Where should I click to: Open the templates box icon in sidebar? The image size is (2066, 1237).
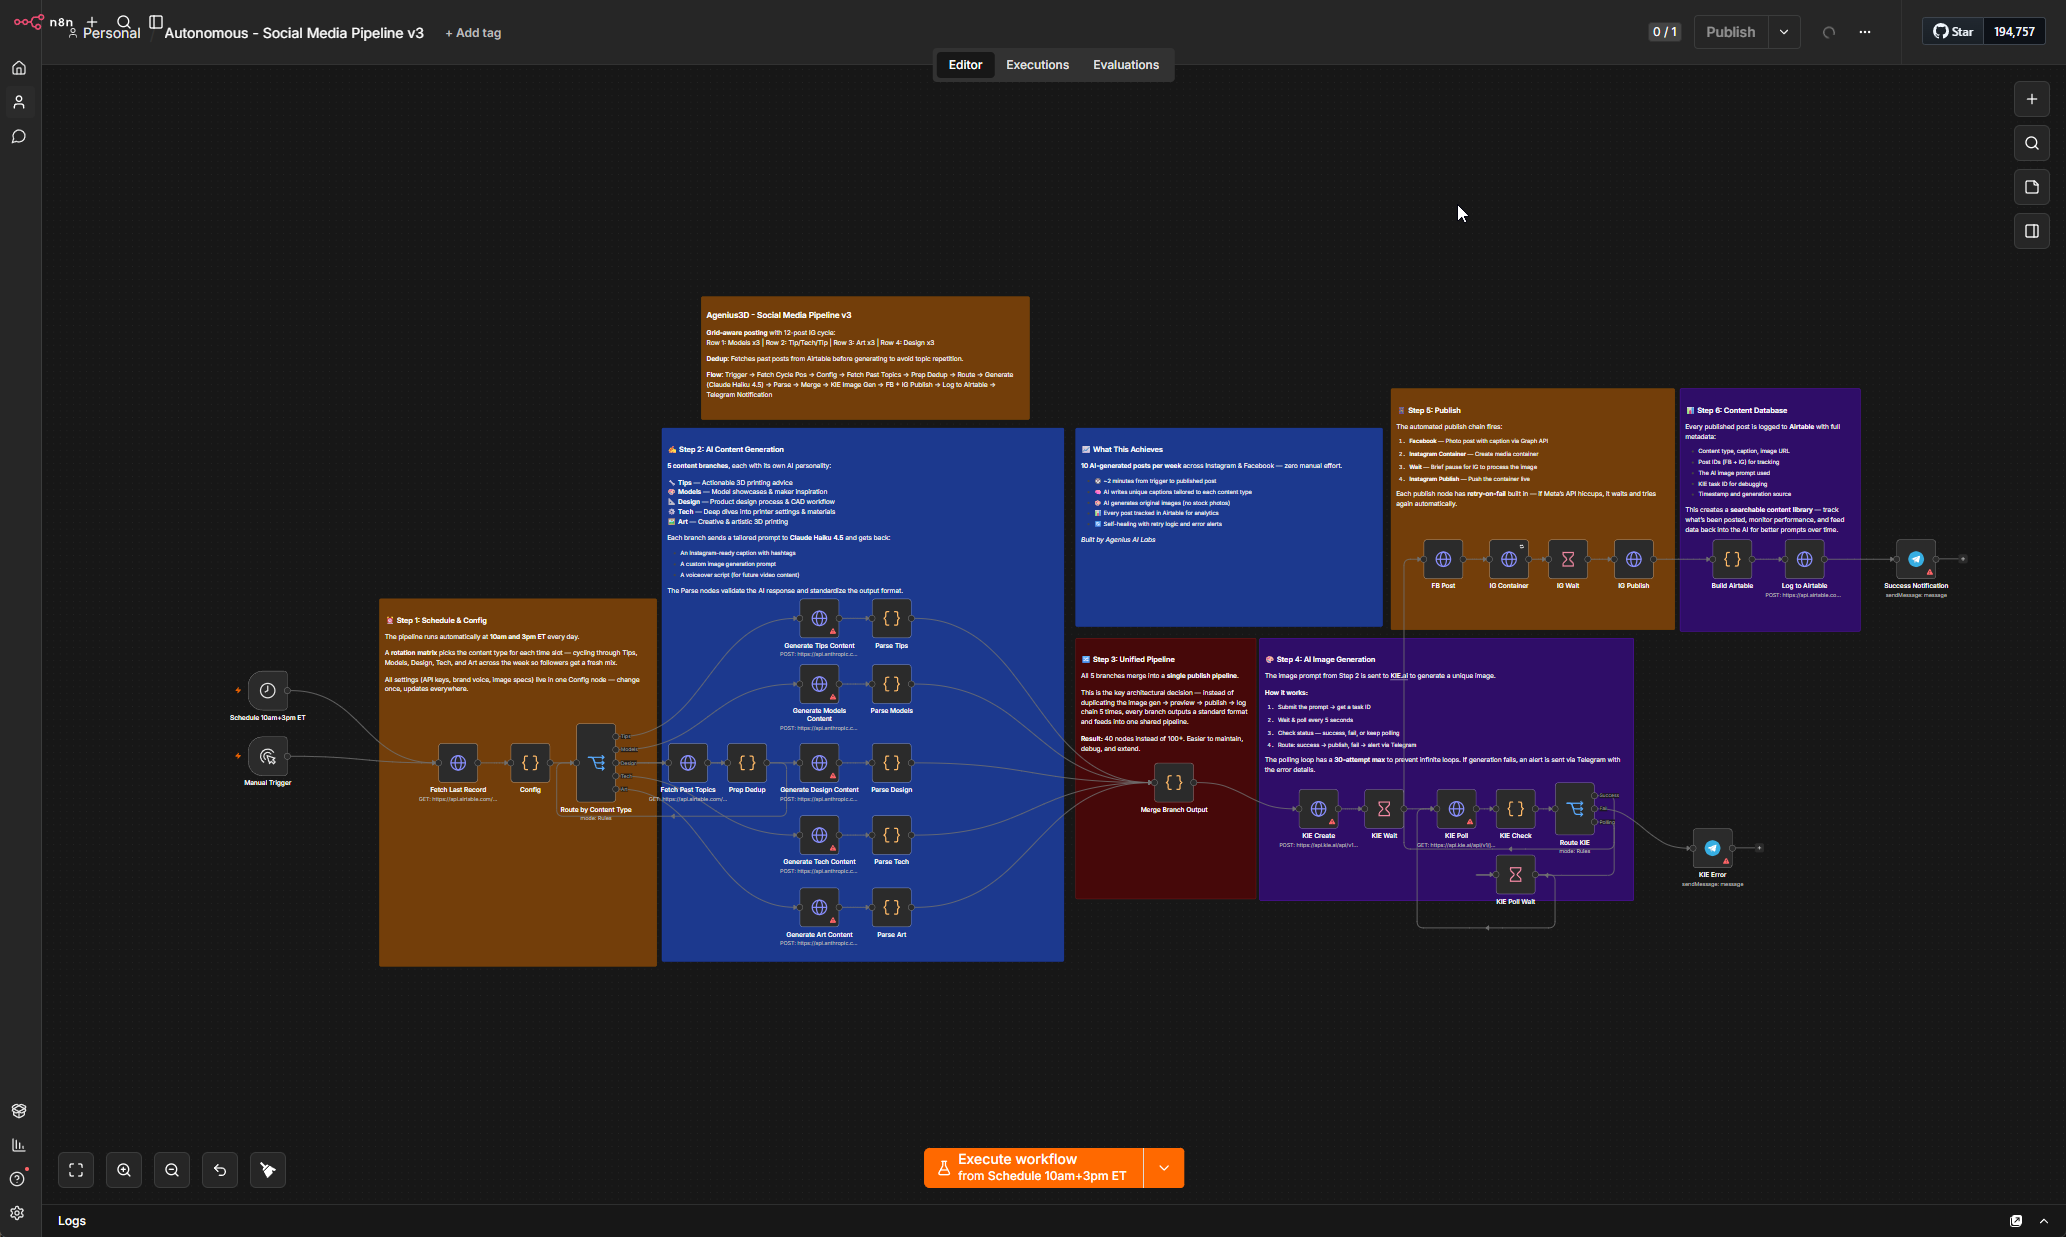tap(19, 1111)
